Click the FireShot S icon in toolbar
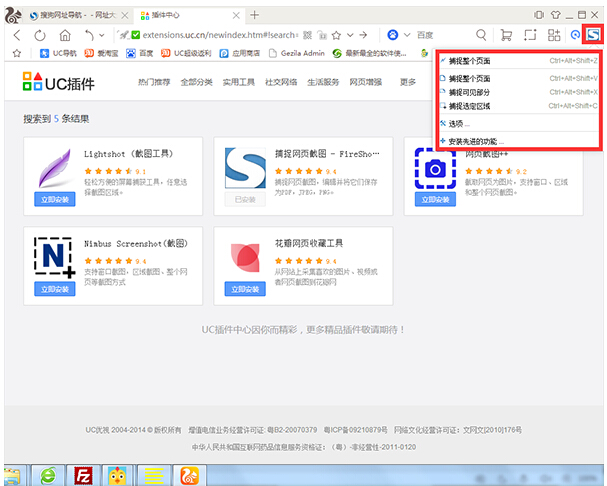Image resolution: width=607 pixels, height=486 pixels. (593, 35)
